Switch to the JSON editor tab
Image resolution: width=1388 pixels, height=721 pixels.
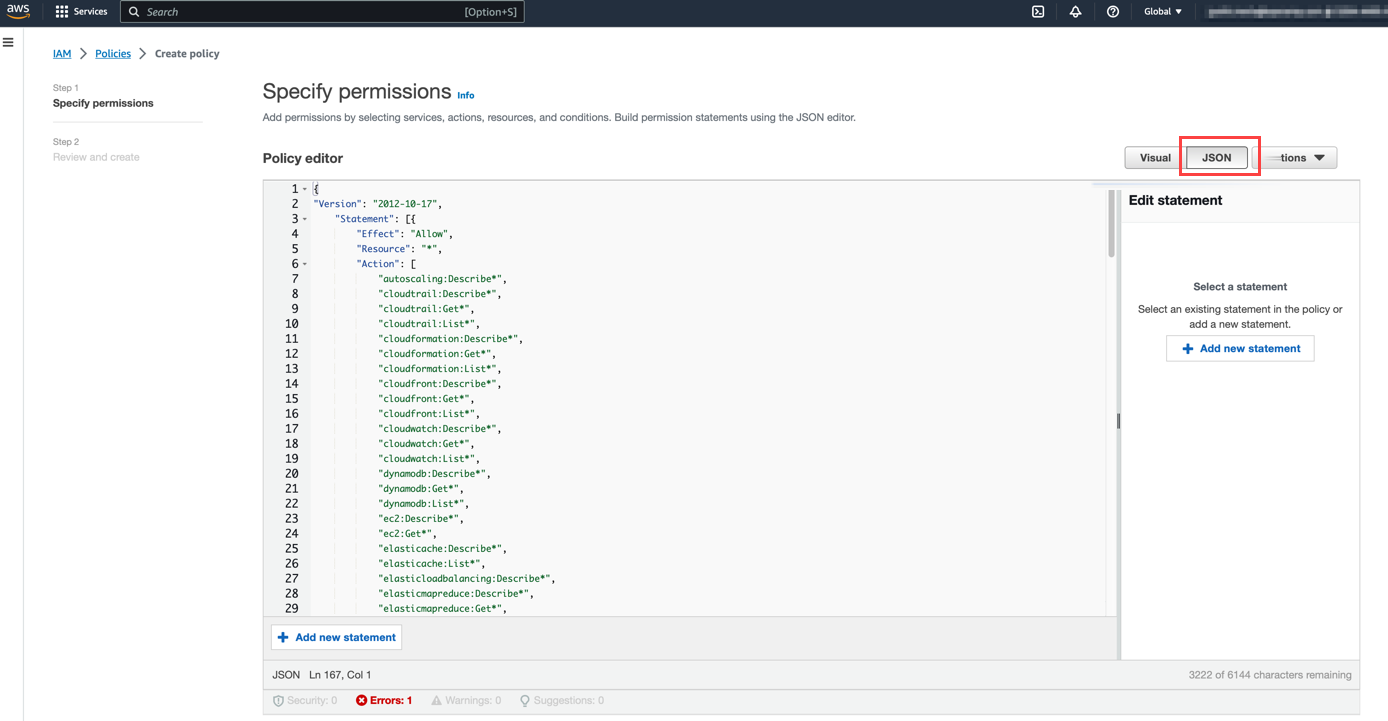coord(1217,158)
